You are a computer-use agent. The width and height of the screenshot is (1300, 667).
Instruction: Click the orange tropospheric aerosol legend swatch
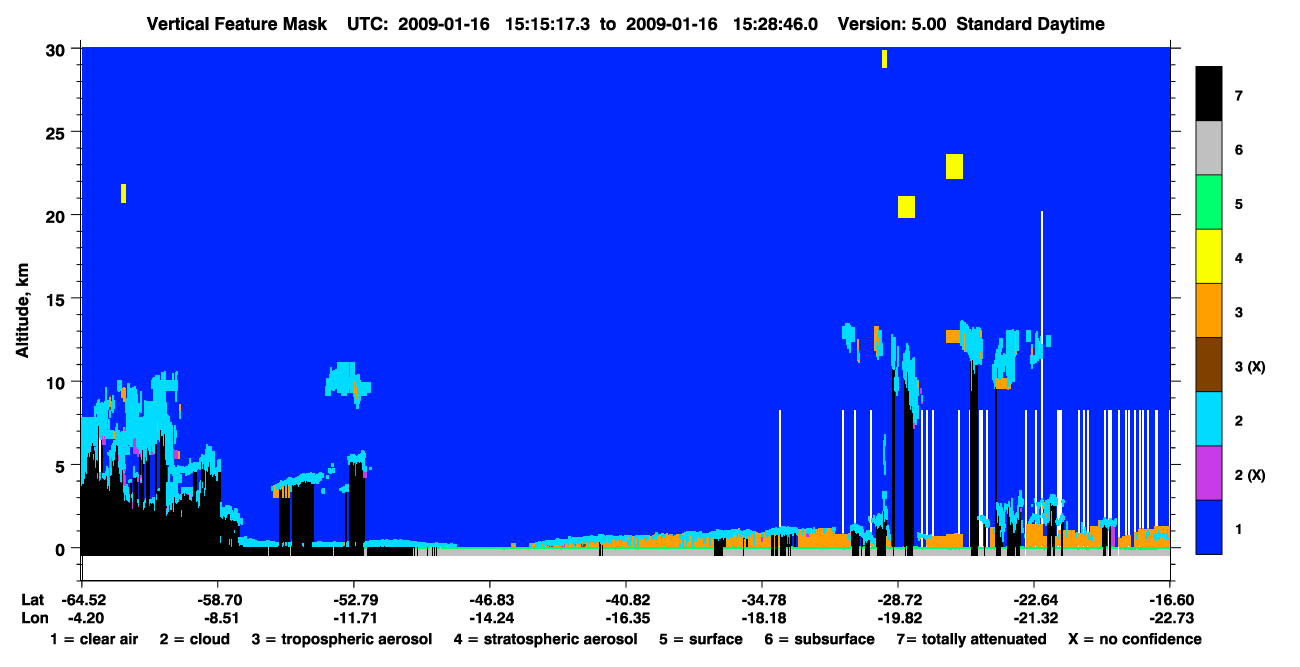[x=1209, y=311]
